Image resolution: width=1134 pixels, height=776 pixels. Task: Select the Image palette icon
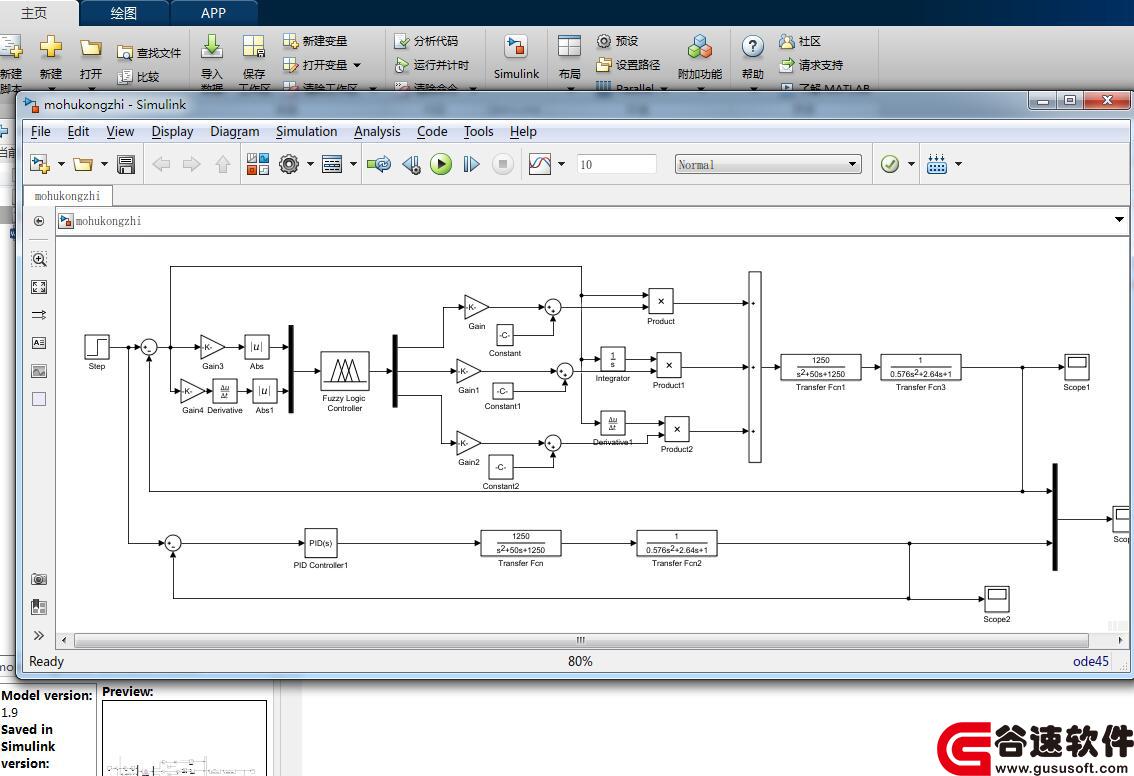pos(39,371)
